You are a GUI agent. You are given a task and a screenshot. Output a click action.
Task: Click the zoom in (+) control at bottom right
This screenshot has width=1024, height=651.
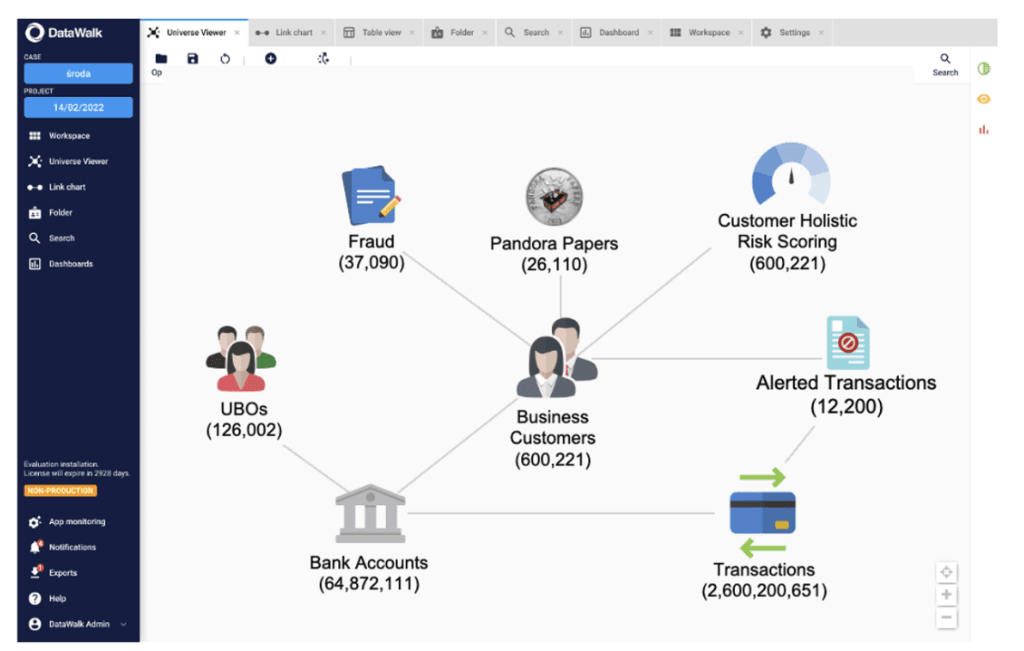946,594
